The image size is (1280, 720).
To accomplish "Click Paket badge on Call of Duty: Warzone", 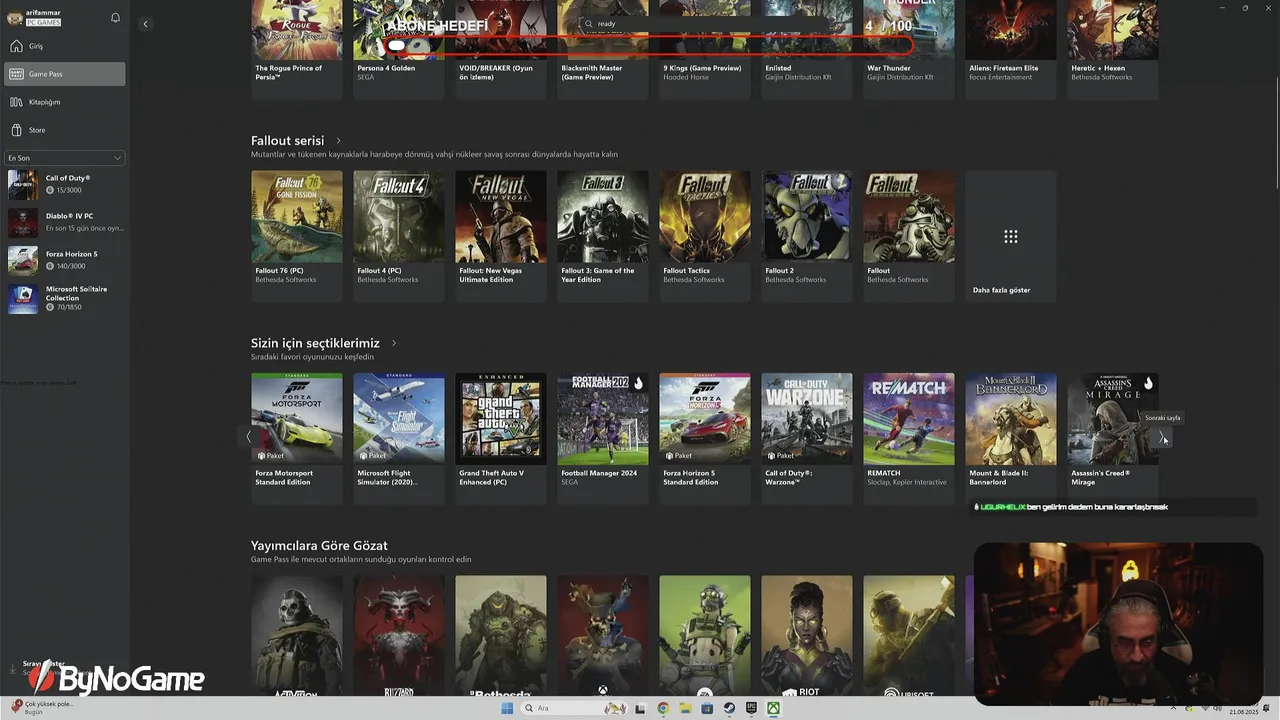I will click(x=780, y=455).
